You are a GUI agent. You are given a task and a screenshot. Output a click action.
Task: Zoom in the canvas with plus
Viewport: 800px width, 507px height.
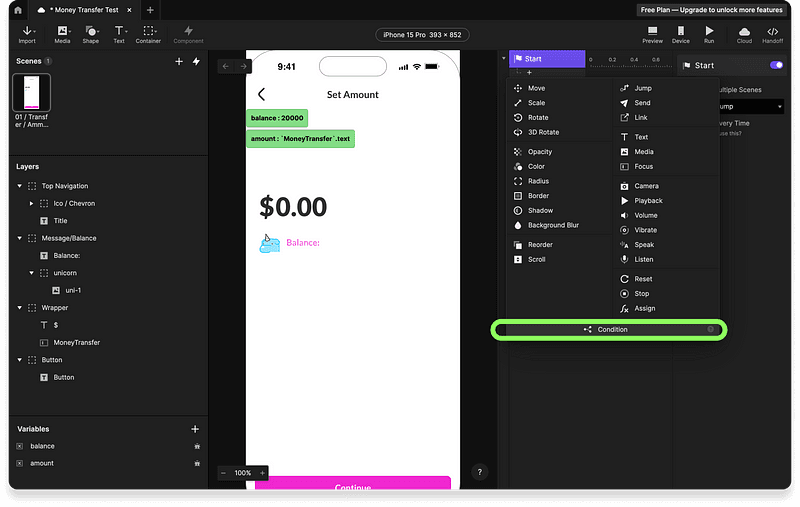click(x=262, y=473)
